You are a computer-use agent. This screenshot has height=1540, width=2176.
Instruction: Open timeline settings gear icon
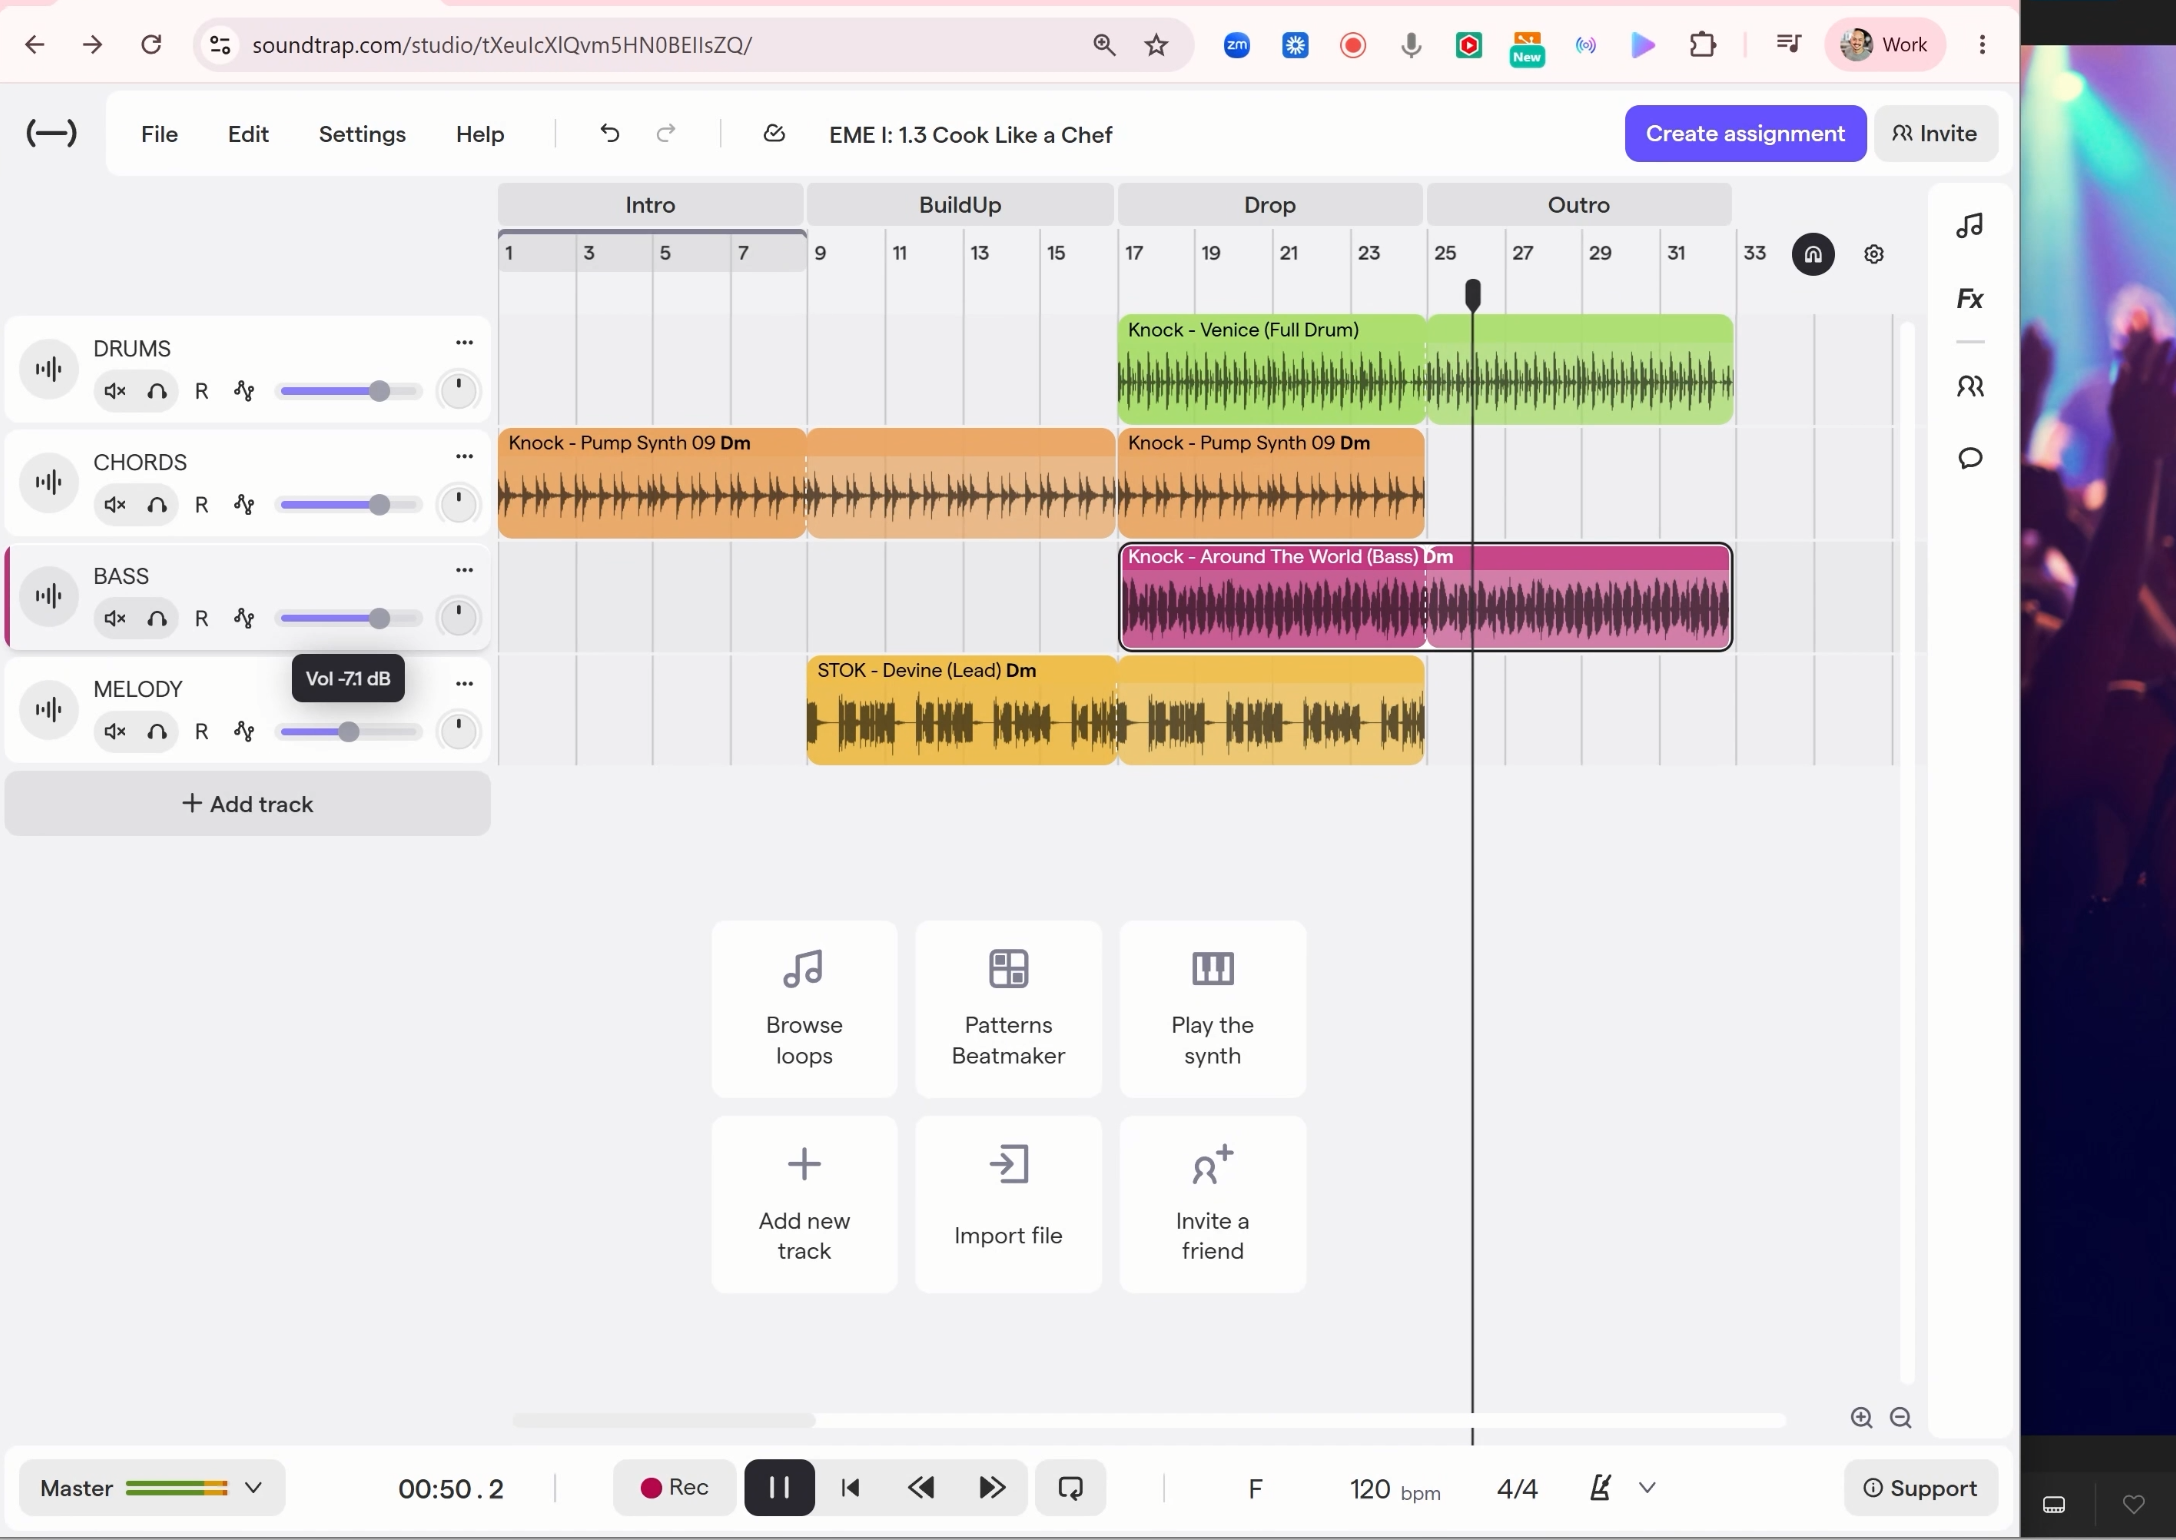click(x=1873, y=254)
